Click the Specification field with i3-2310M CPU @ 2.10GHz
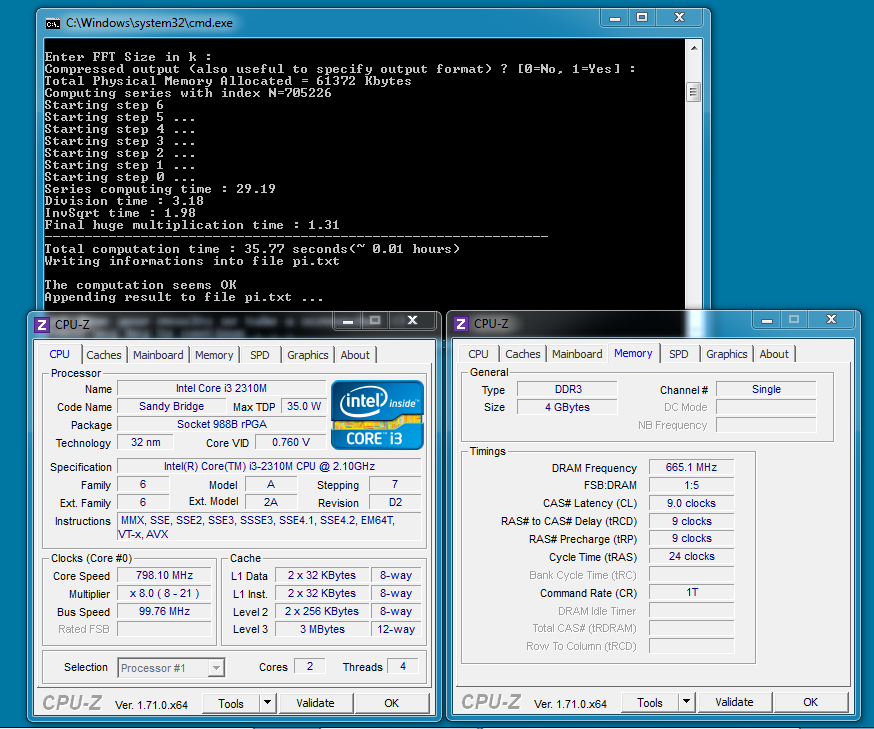Image resolution: width=874 pixels, height=729 pixels. (x=269, y=466)
